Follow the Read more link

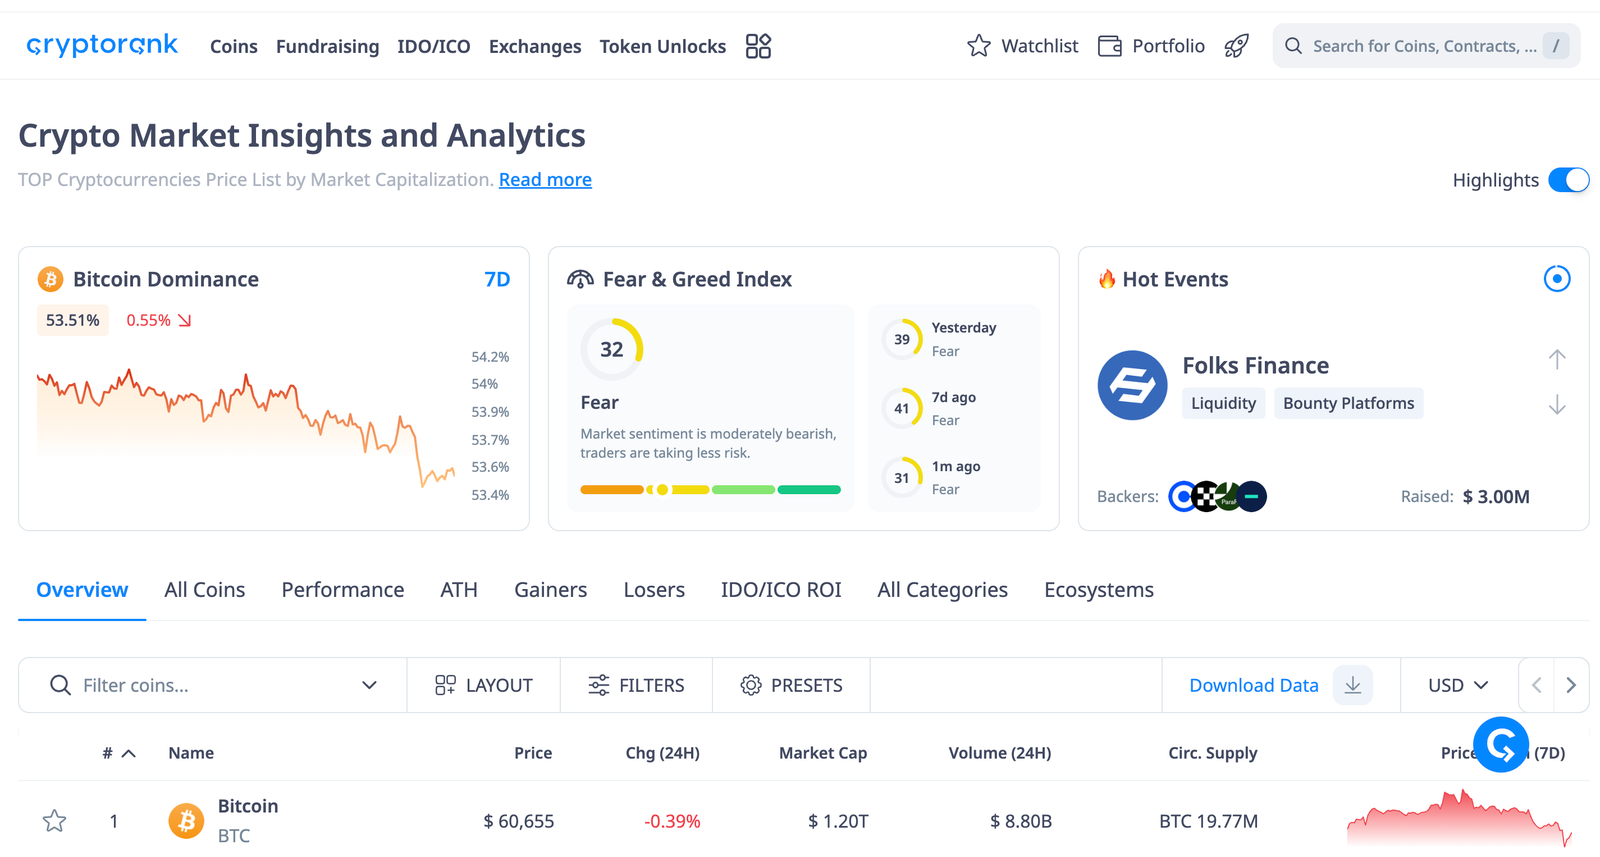(545, 180)
